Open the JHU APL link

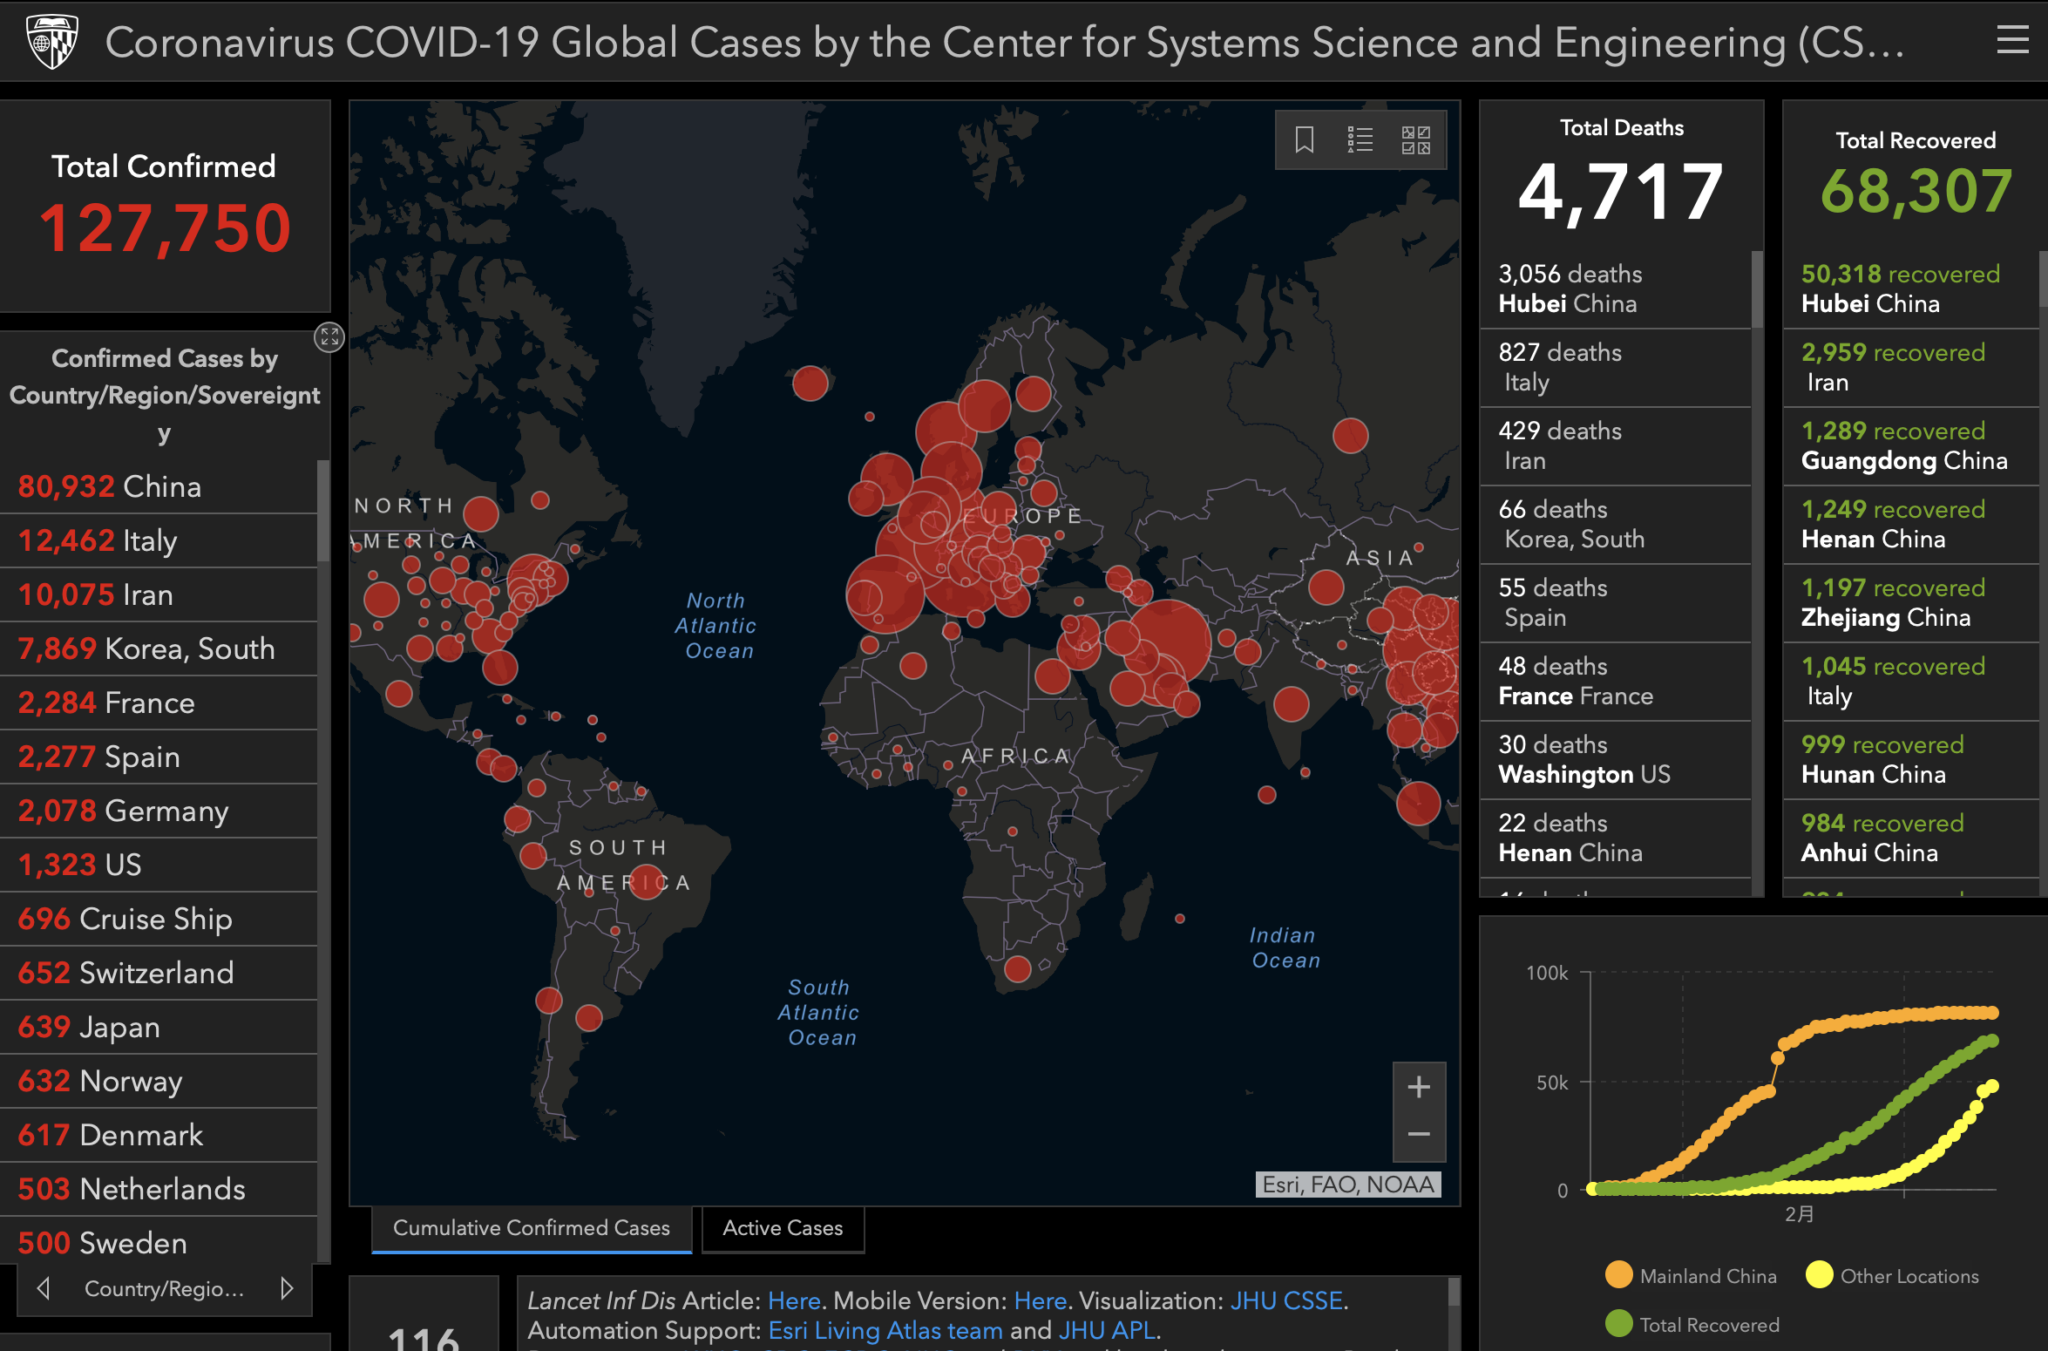(1107, 1331)
